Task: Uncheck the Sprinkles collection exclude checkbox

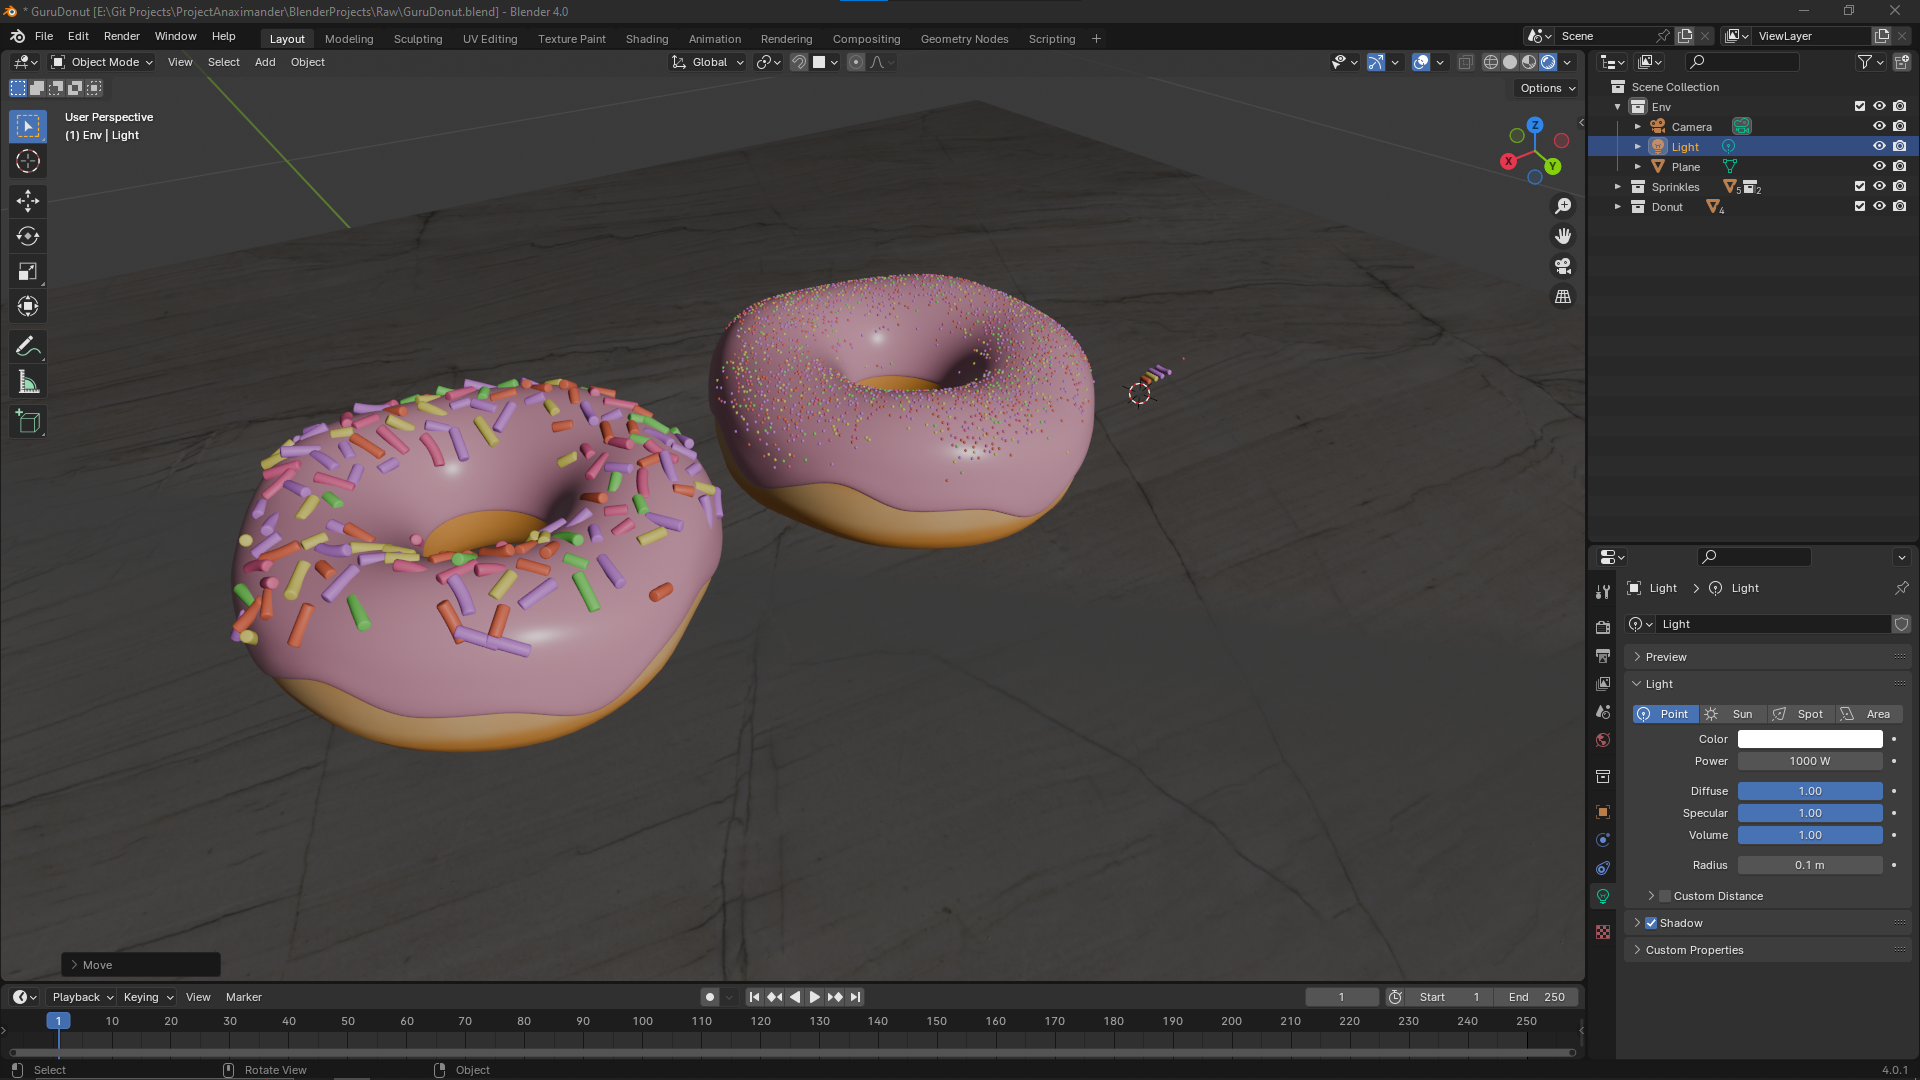Action: (1860, 186)
